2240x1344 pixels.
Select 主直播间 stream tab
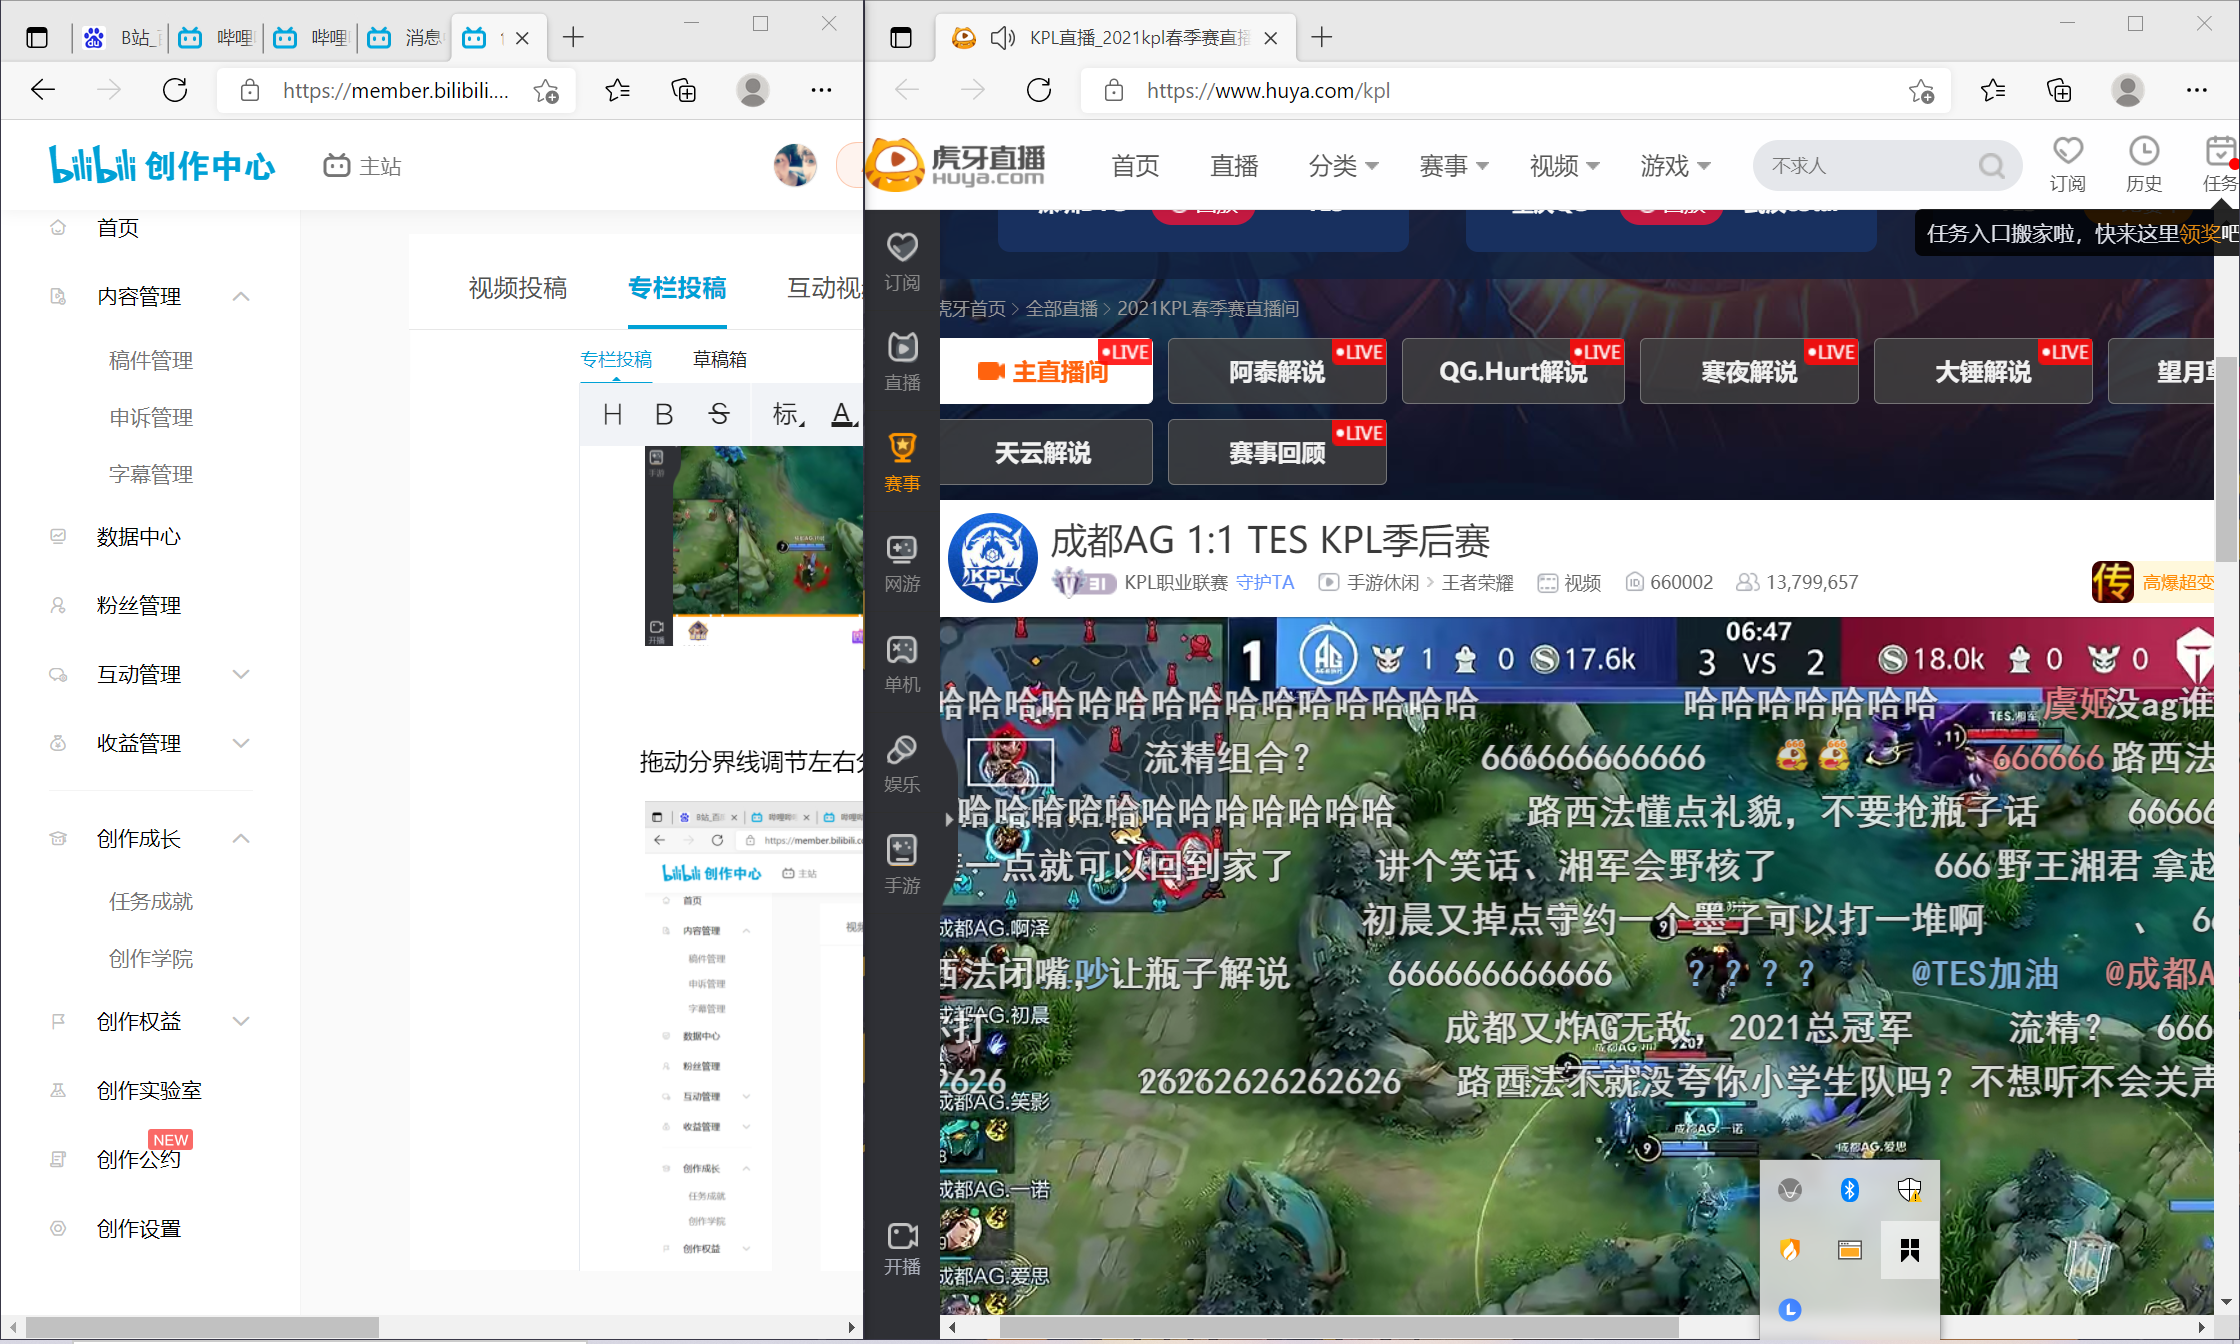pyautogui.click(x=1046, y=371)
